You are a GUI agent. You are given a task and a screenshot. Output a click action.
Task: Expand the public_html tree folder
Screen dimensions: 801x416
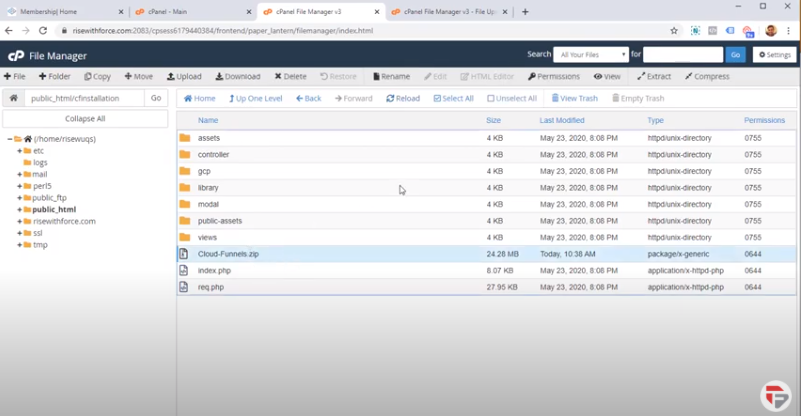(19, 210)
